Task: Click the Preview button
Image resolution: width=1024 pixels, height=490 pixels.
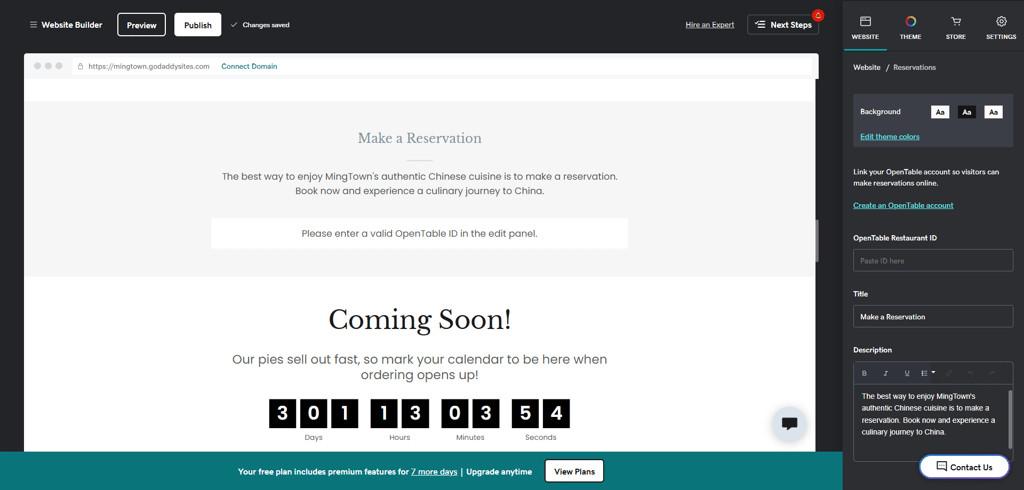Action: pos(142,25)
